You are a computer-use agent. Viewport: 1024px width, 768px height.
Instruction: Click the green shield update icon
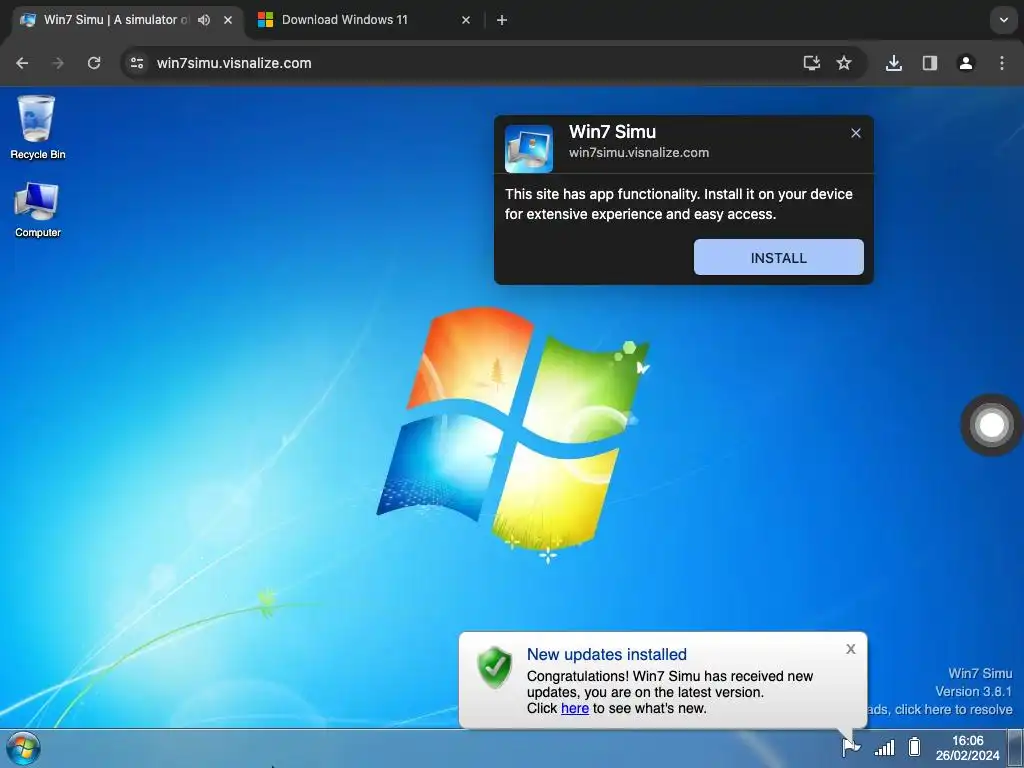(x=494, y=667)
